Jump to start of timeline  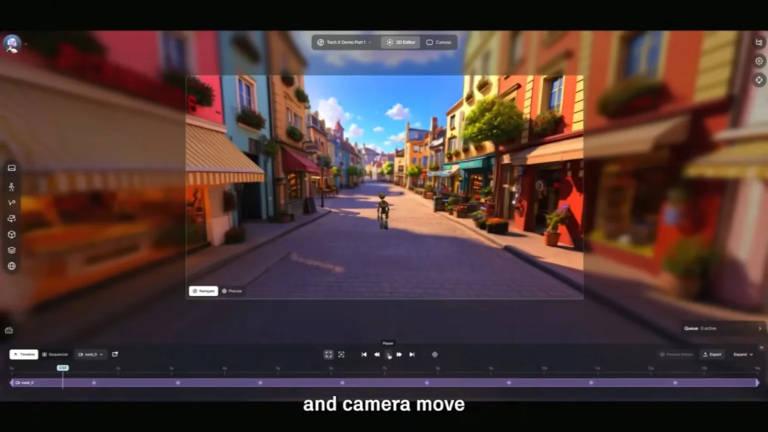click(x=364, y=355)
